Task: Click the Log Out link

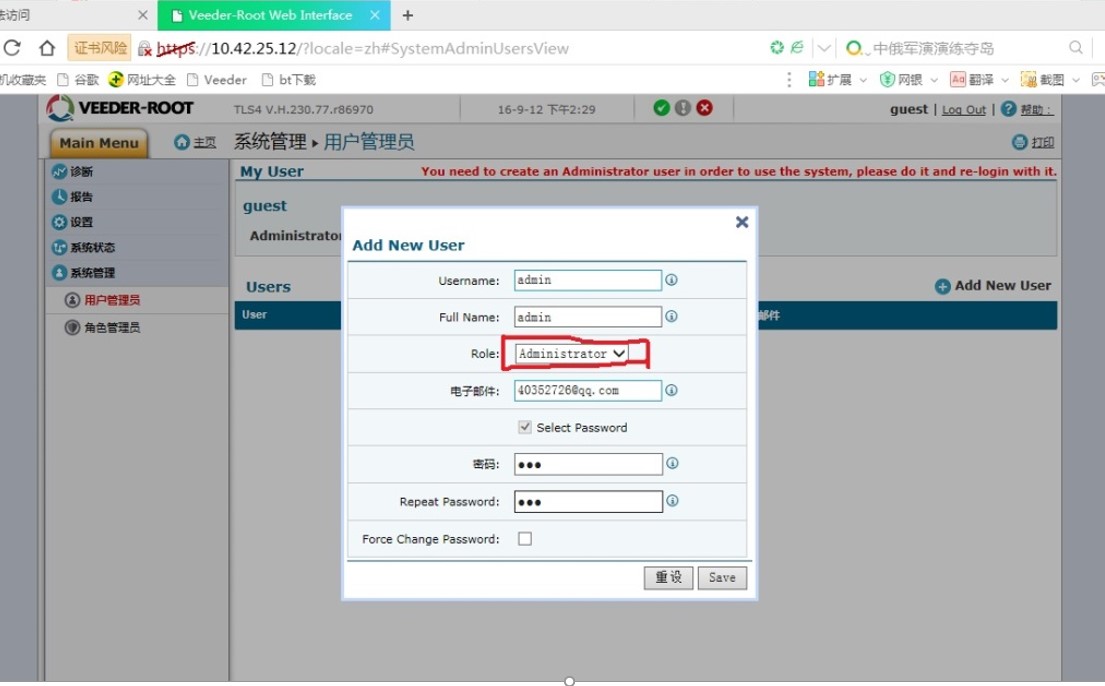Action: pos(963,110)
